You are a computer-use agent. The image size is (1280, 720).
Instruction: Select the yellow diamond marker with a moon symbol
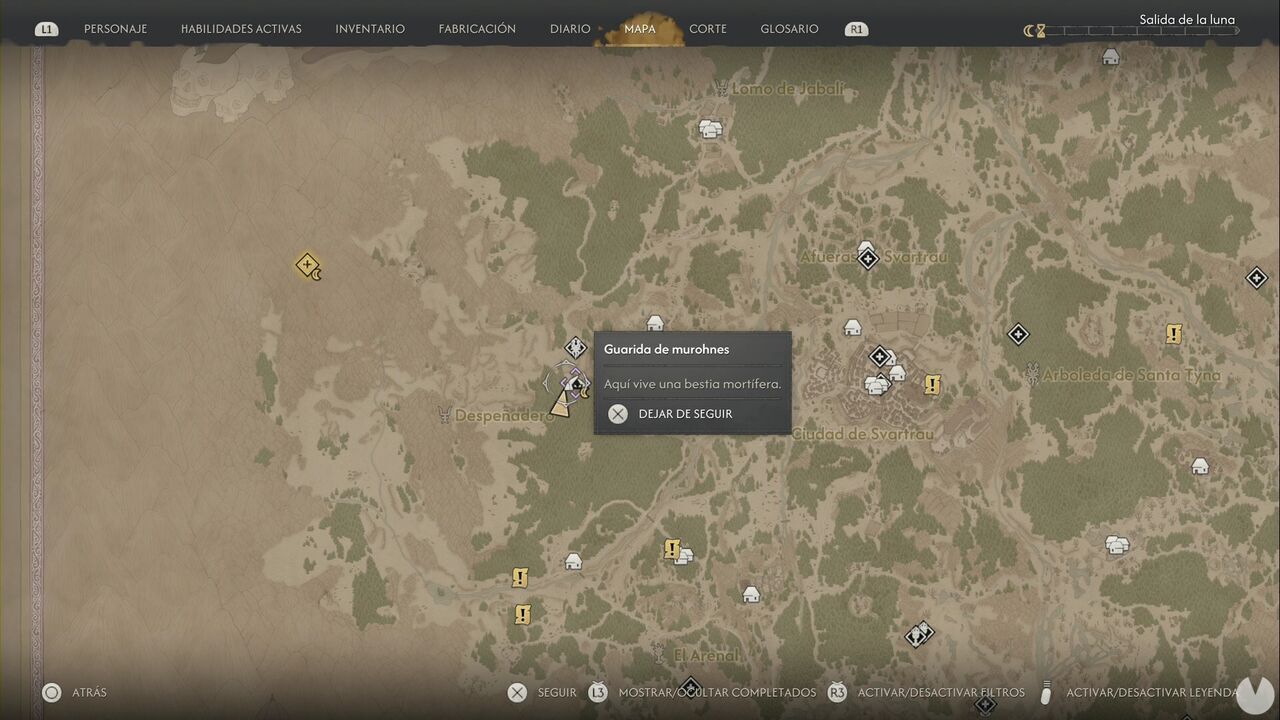click(308, 265)
